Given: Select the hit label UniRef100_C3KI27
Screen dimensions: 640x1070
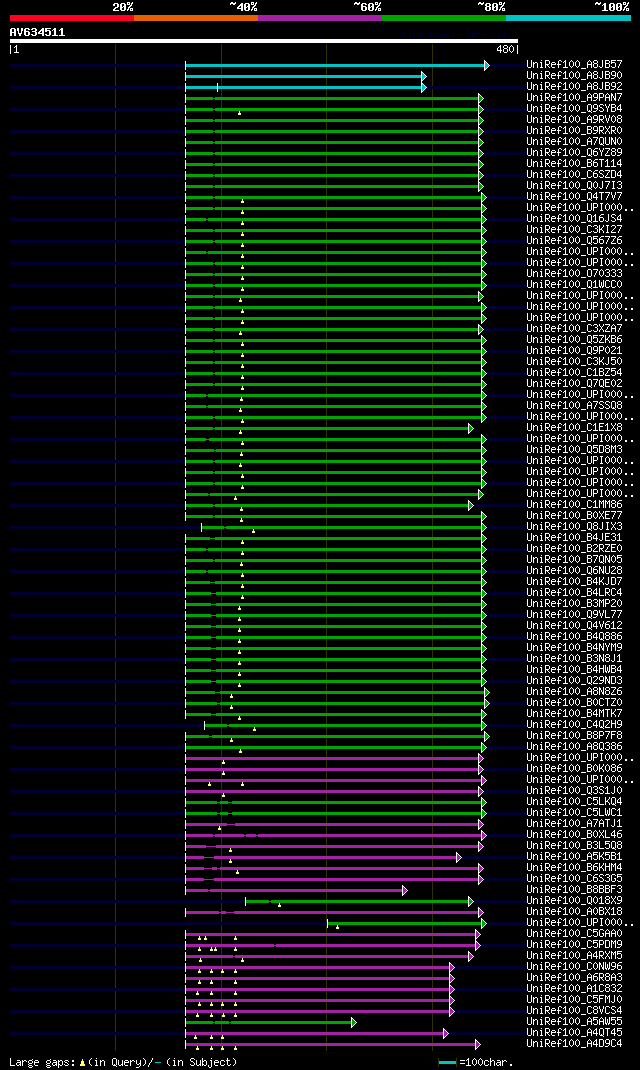Looking at the screenshot, I should coord(574,229).
